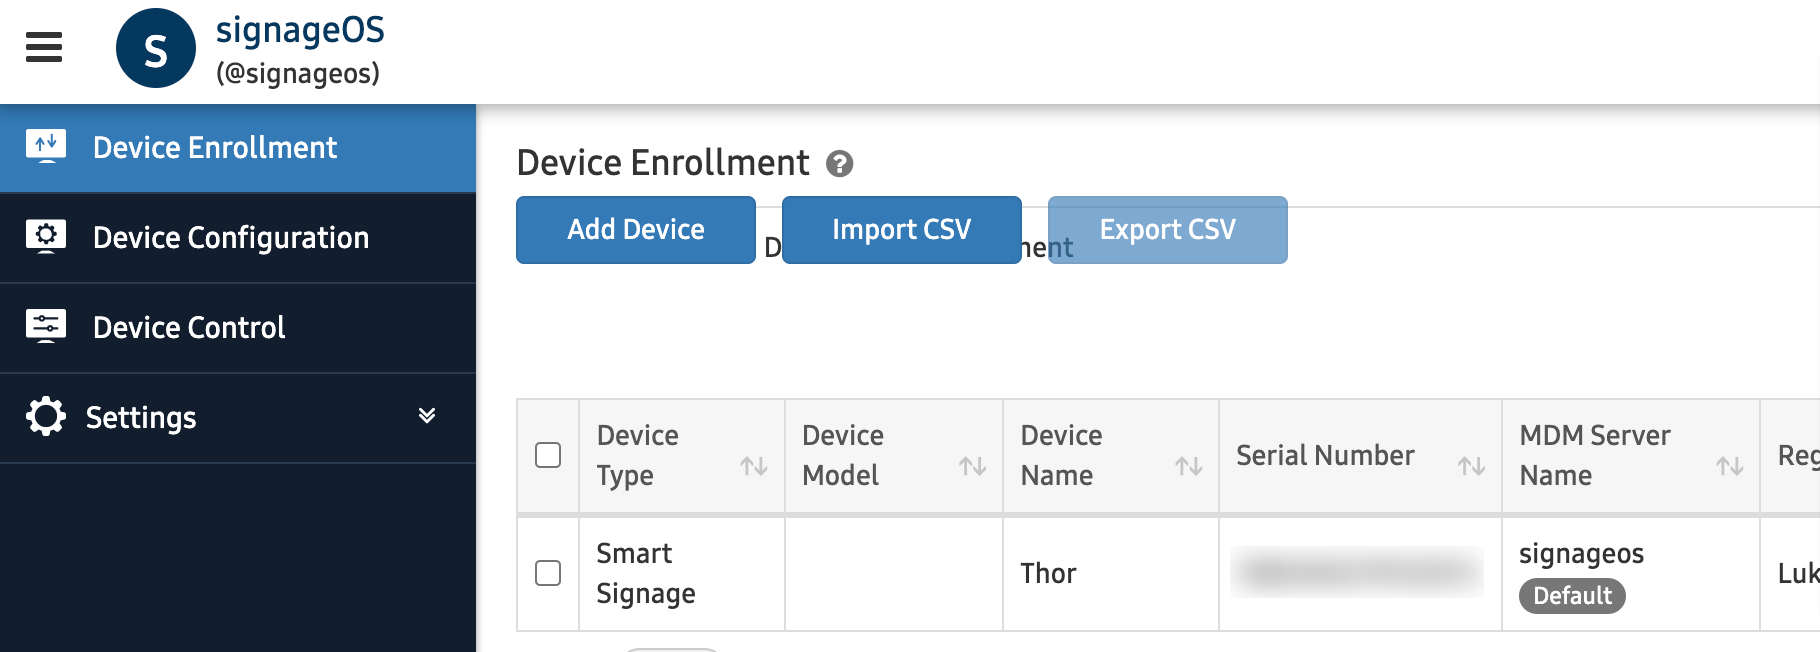Sort table by Device Type arrows
1820x652 pixels.
[x=753, y=466]
